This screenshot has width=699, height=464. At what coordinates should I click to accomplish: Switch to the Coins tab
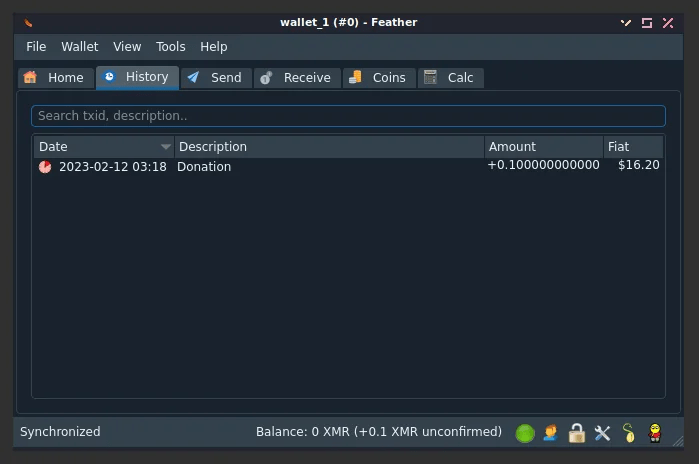pyautogui.click(x=379, y=78)
